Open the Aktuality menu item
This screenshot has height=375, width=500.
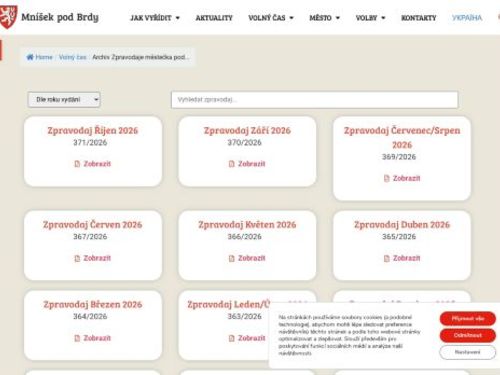coord(214,18)
